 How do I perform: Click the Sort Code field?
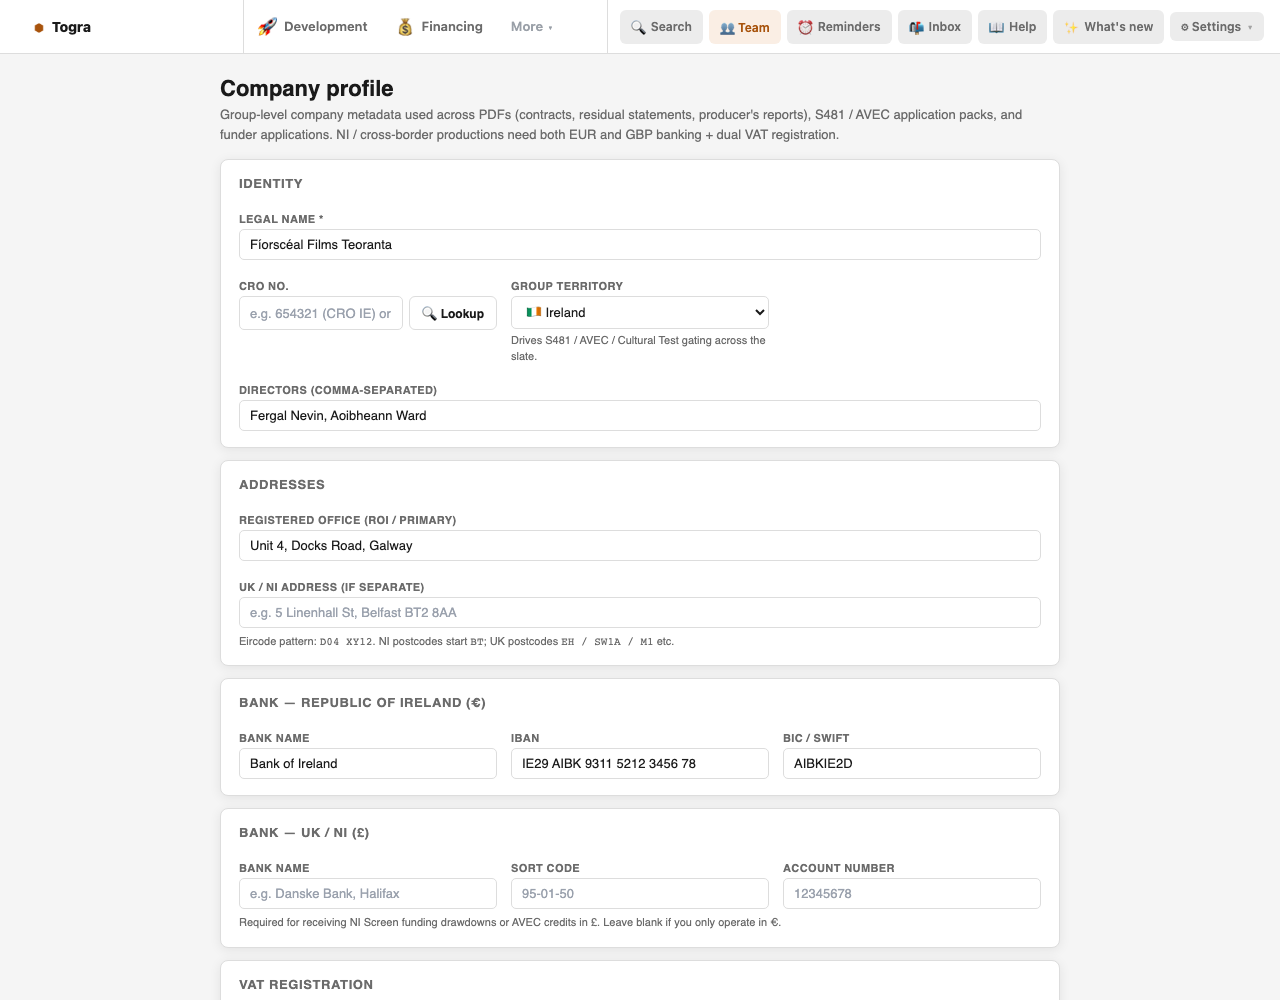640,894
